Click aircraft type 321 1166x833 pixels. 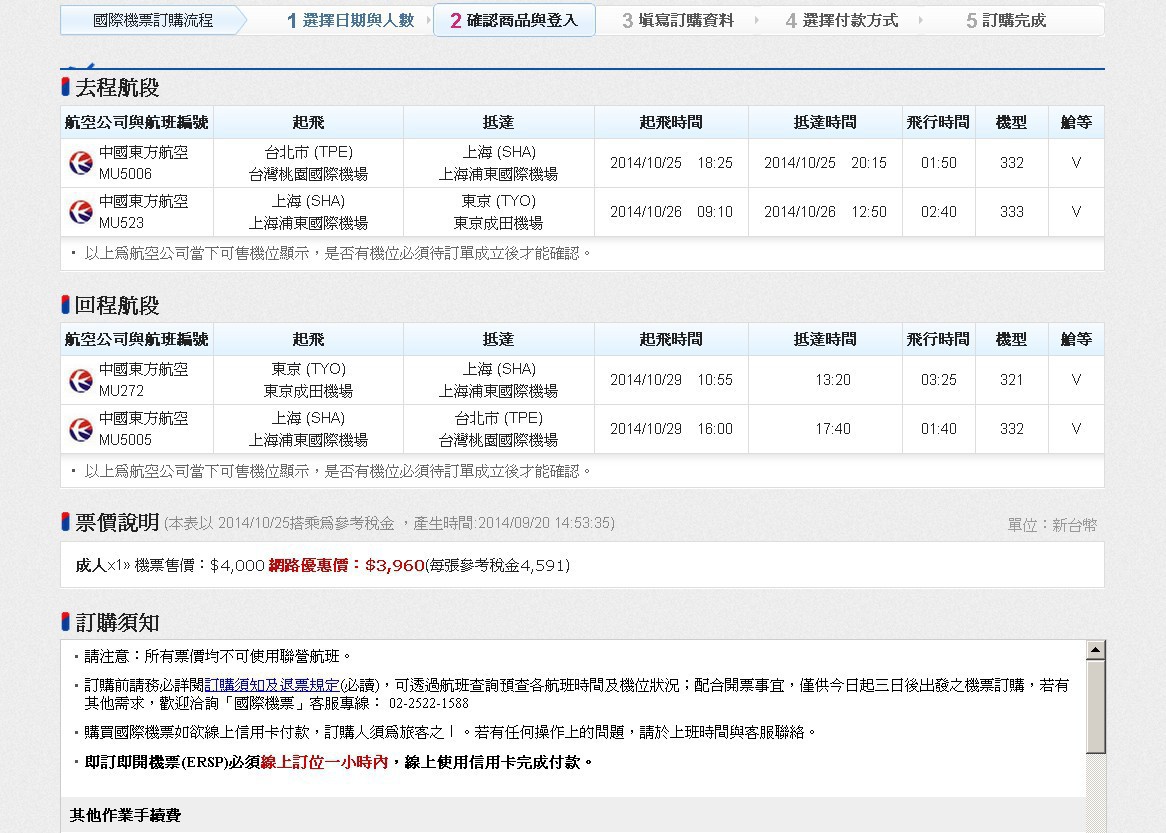1011,380
